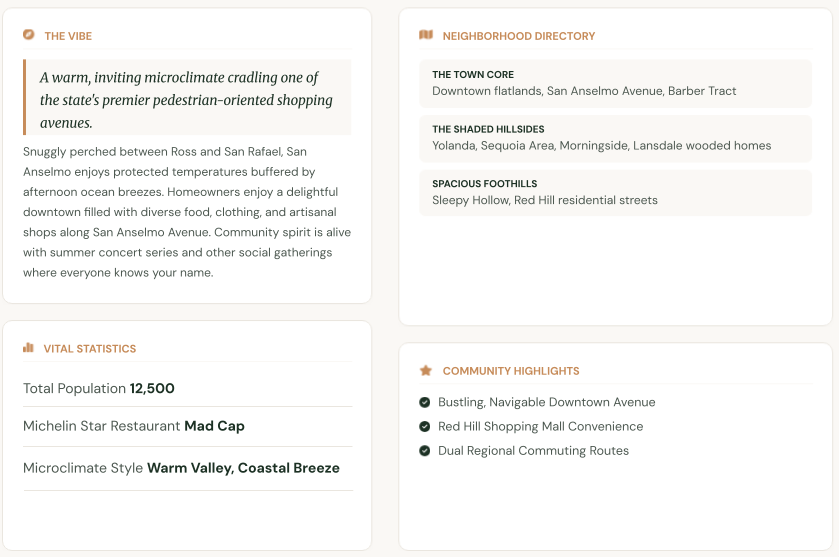
Task: Select the Spacious Foothills directory card
Action: 615,193
